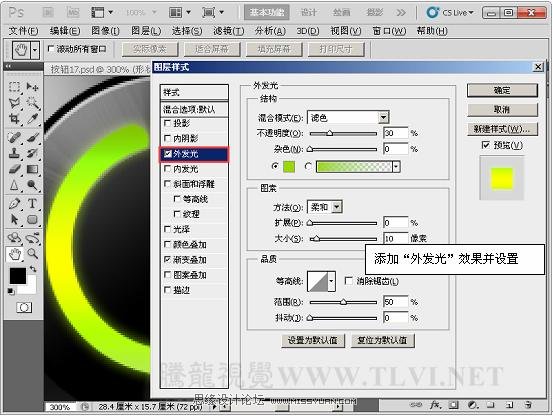The width and height of the screenshot is (553, 416).
Task: Open the 方法 technique dropdown
Action: (x=337, y=207)
